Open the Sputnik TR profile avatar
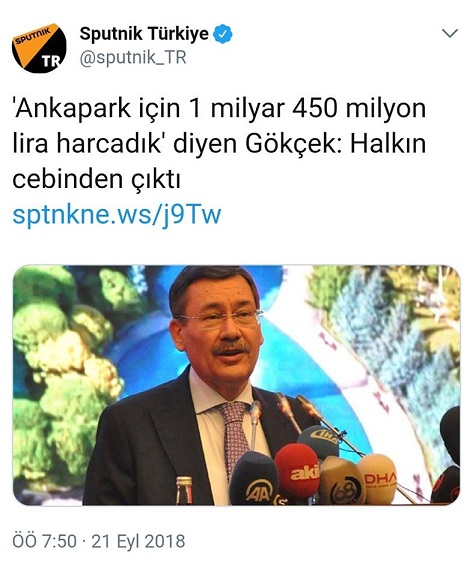 click(39, 48)
